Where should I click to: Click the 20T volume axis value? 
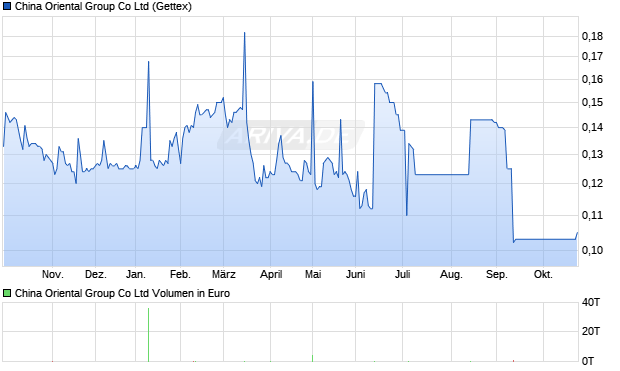click(591, 331)
